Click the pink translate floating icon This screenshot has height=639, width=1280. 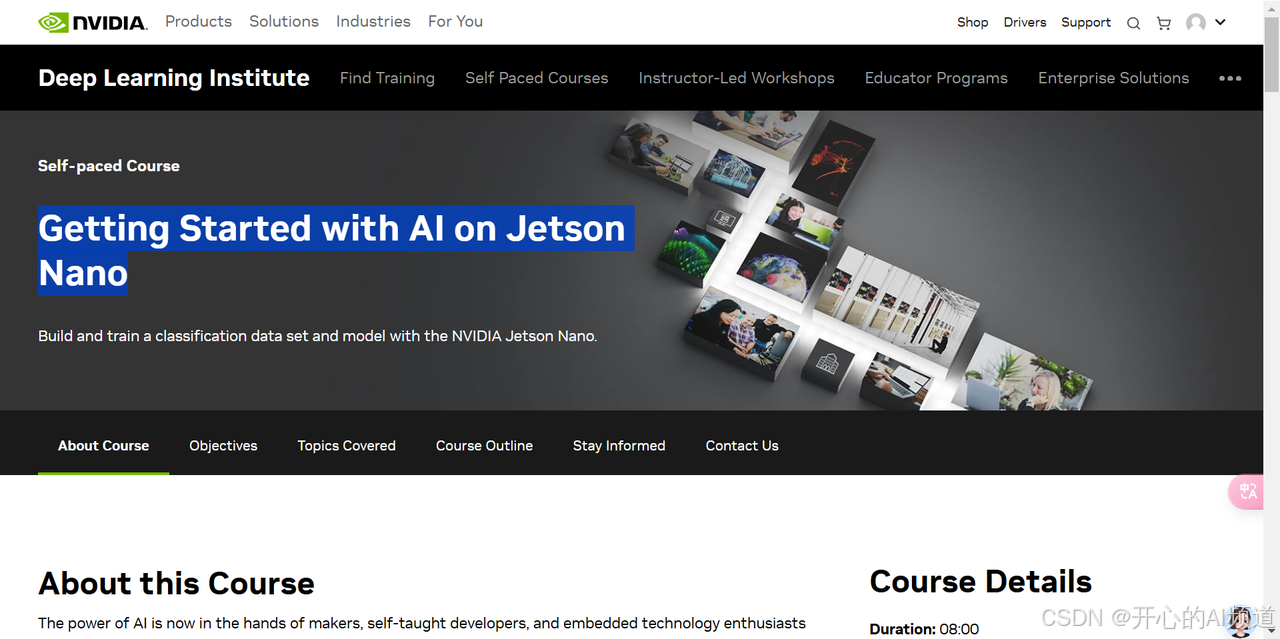pyautogui.click(x=1247, y=491)
